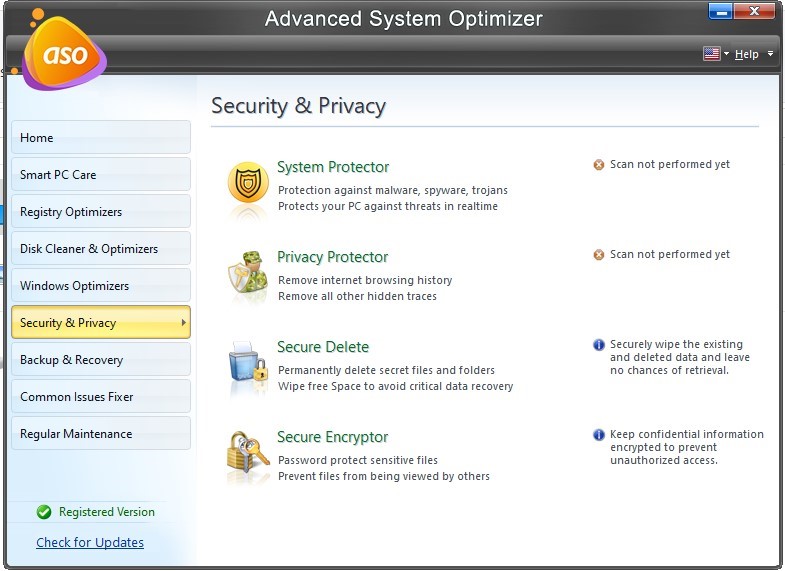Close the Advanced System Optimizer window
This screenshot has width=785, height=571.
tap(754, 11)
